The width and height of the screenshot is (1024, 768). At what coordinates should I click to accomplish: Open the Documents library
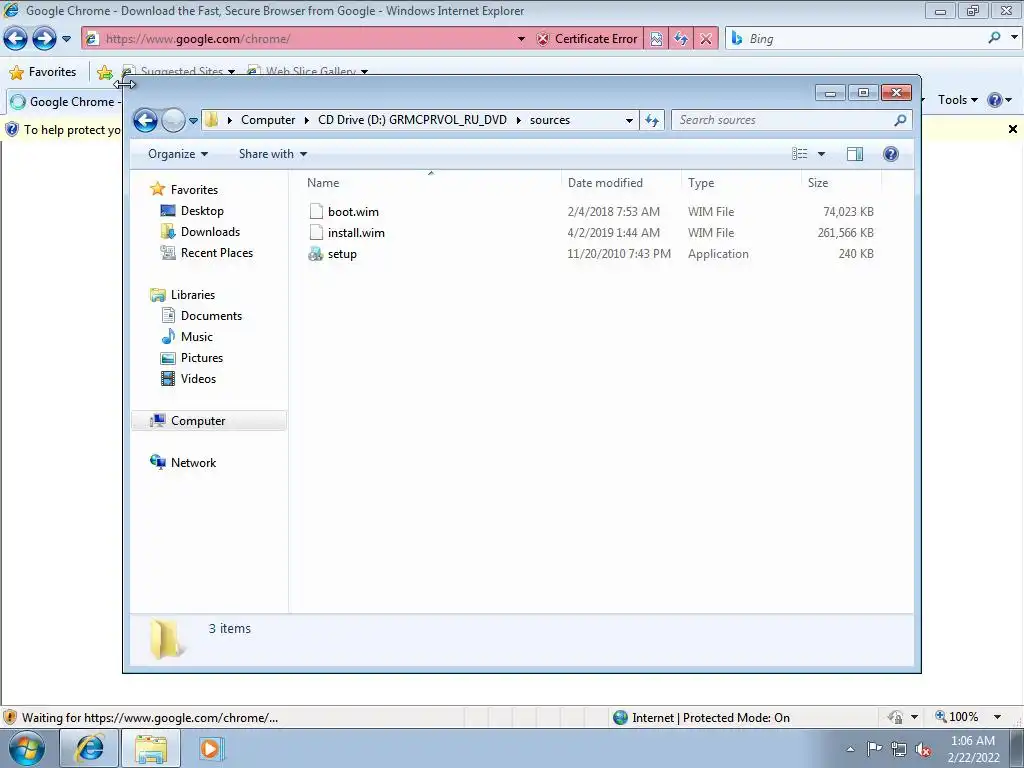[x=211, y=315]
